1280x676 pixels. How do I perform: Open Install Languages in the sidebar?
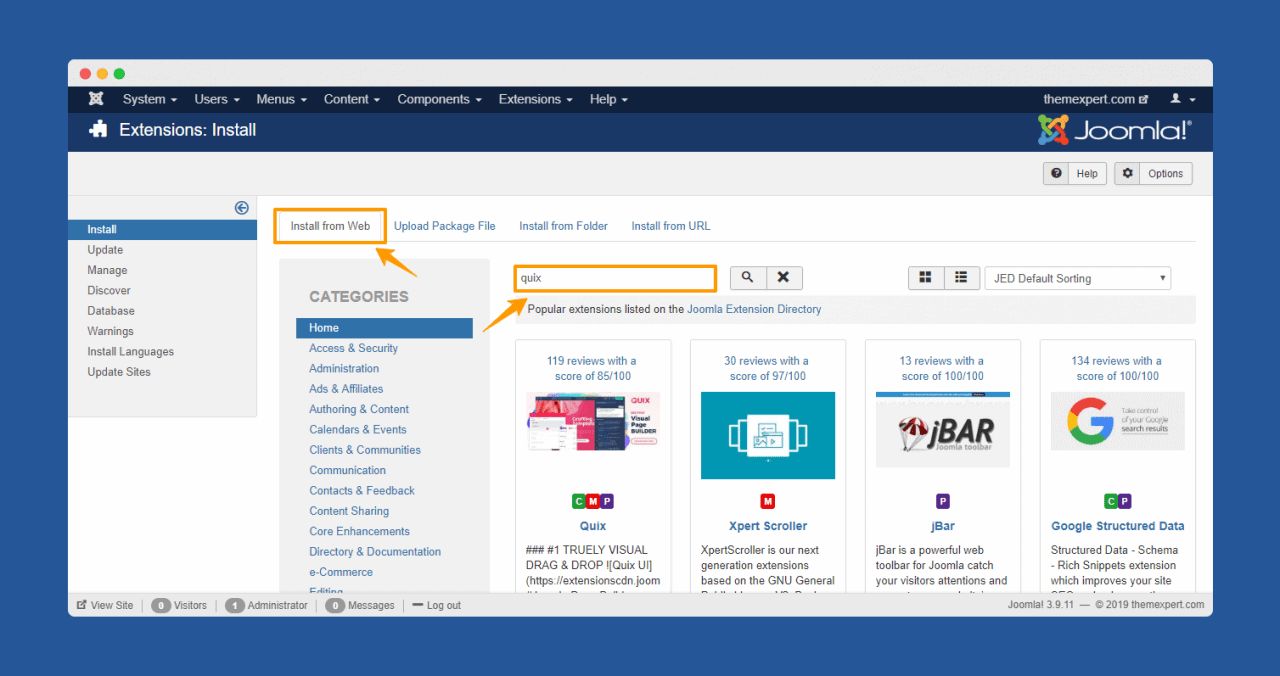[130, 352]
